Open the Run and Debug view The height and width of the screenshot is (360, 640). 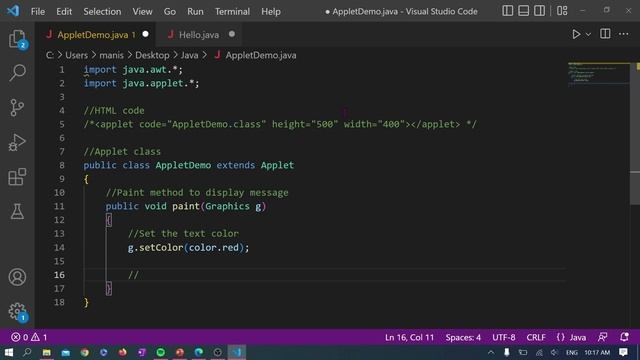[x=17, y=142]
